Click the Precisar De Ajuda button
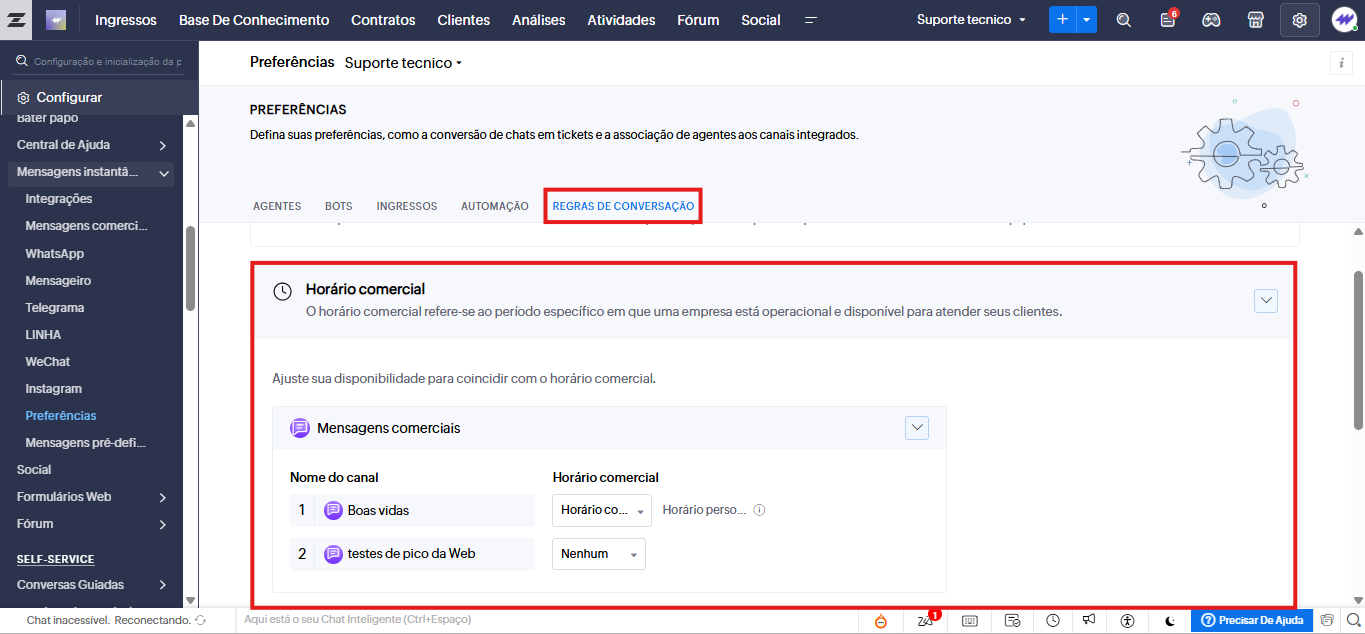This screenshot has width=1365, height=634. (x=1252, y=621)
